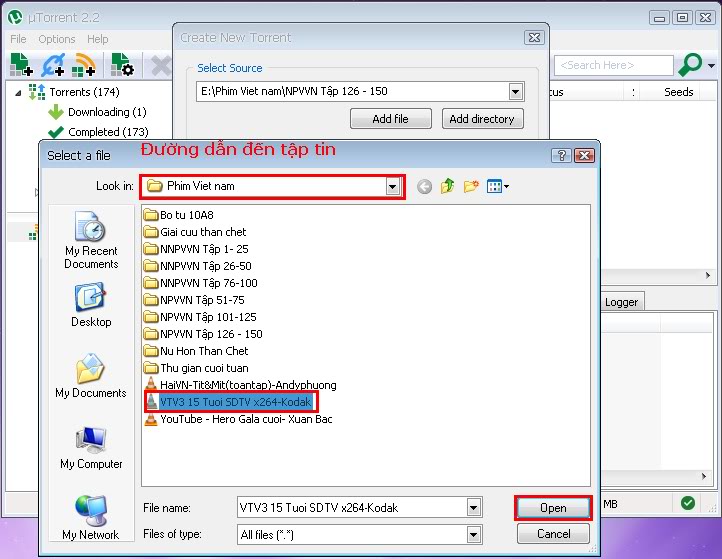The height and width of the screenshot is (559, 722).
Task: Select folder NPVVN Tập 51-75
Action: point(194,300)
